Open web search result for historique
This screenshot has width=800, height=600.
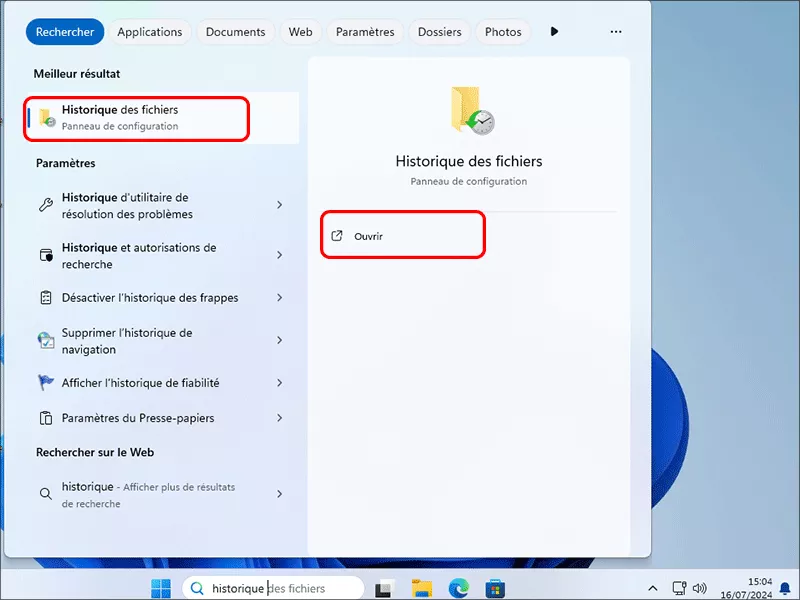click(x=150, y=495)
